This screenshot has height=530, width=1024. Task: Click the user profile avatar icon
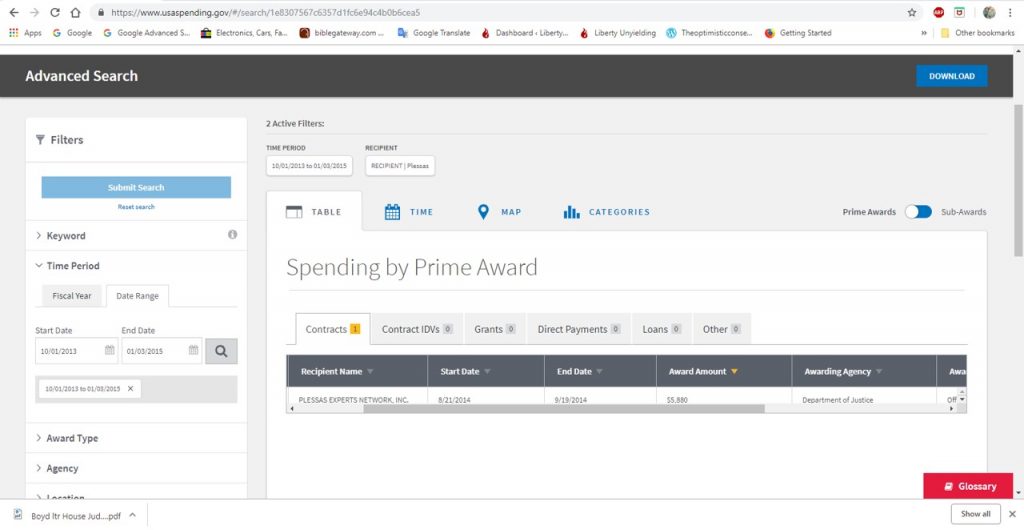point(989,12)
